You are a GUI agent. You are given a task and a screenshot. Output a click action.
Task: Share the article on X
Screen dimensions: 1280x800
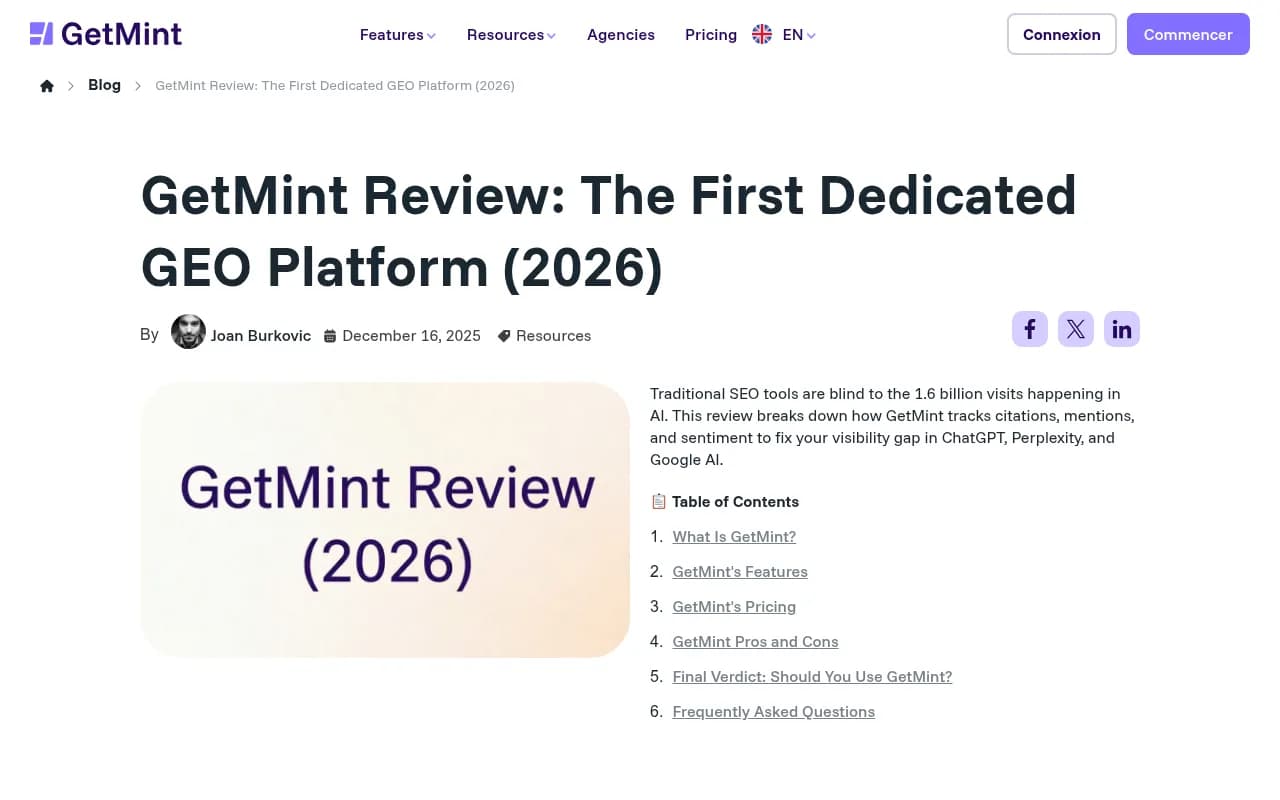coord(1076,329)
